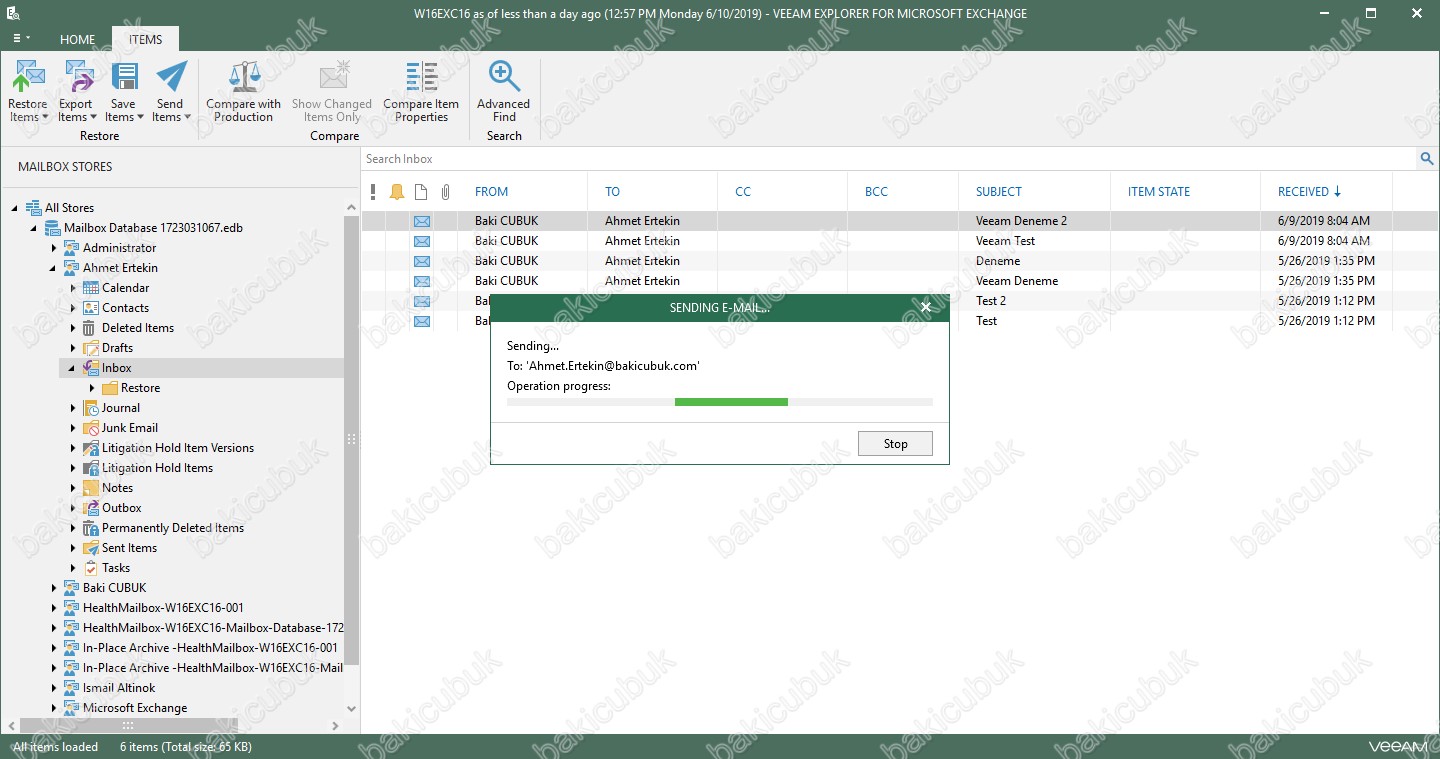Select the Litigation Hold Items folder

(157, 468)
